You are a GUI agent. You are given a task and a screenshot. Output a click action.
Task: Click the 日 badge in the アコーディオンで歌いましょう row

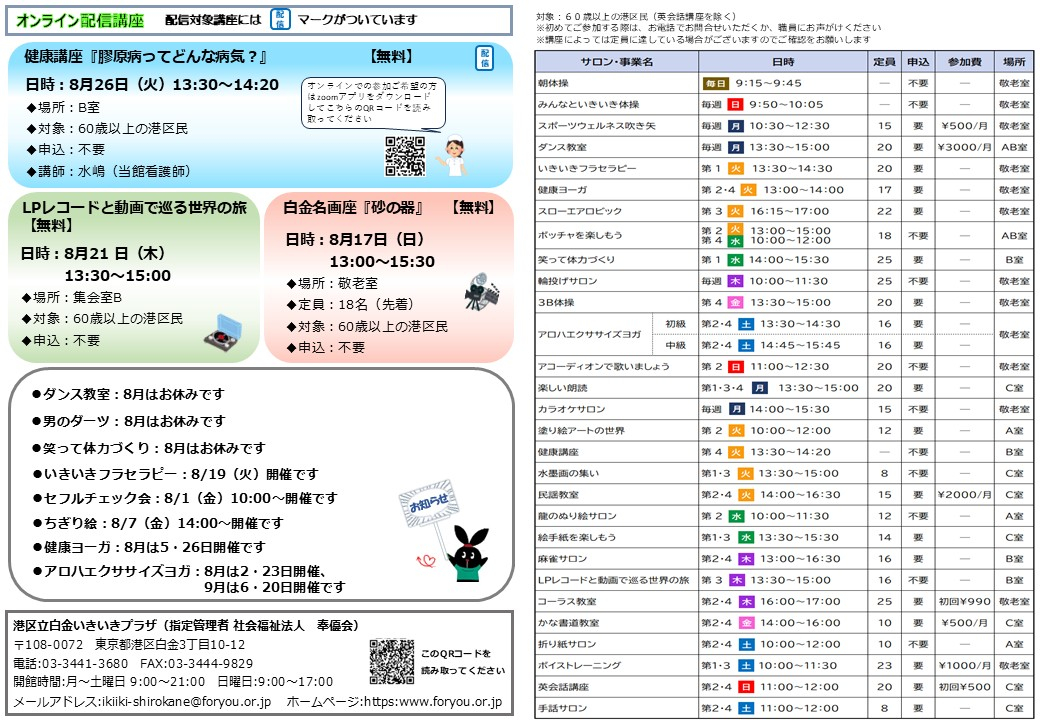(735, 367)
